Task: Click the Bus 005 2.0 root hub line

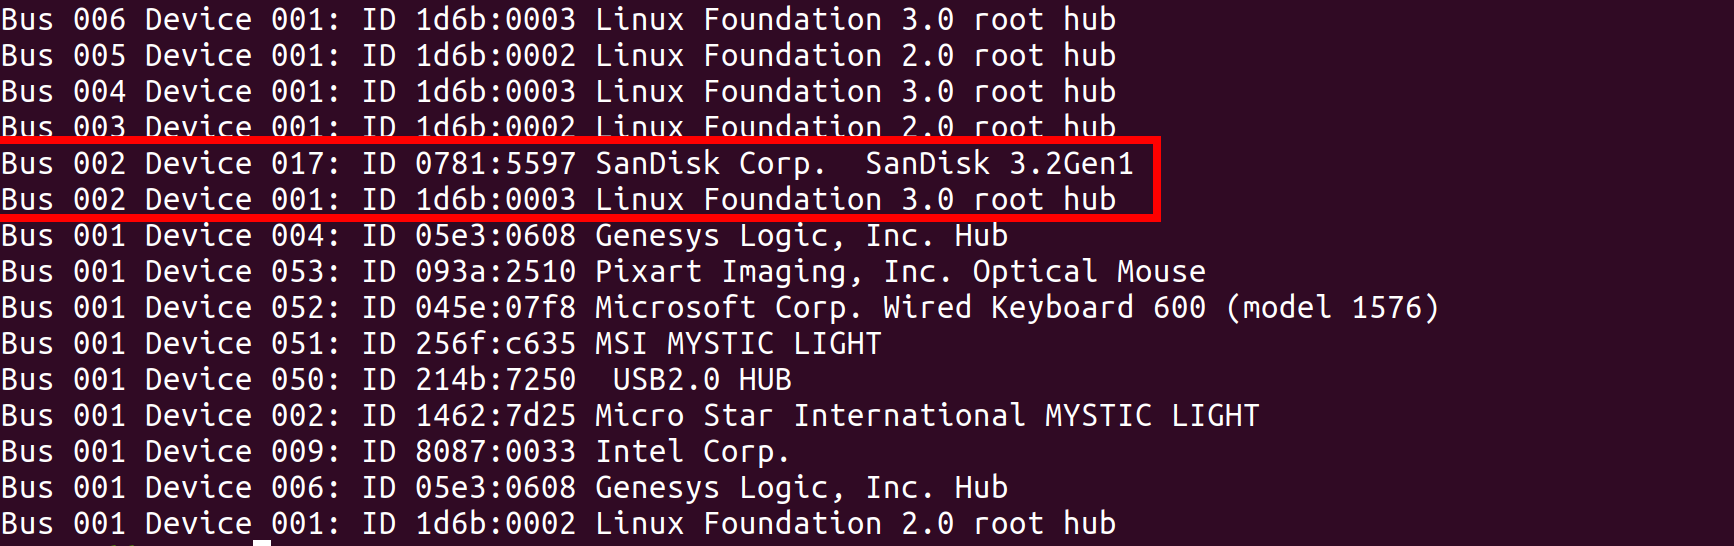Action: coord(558,55)
